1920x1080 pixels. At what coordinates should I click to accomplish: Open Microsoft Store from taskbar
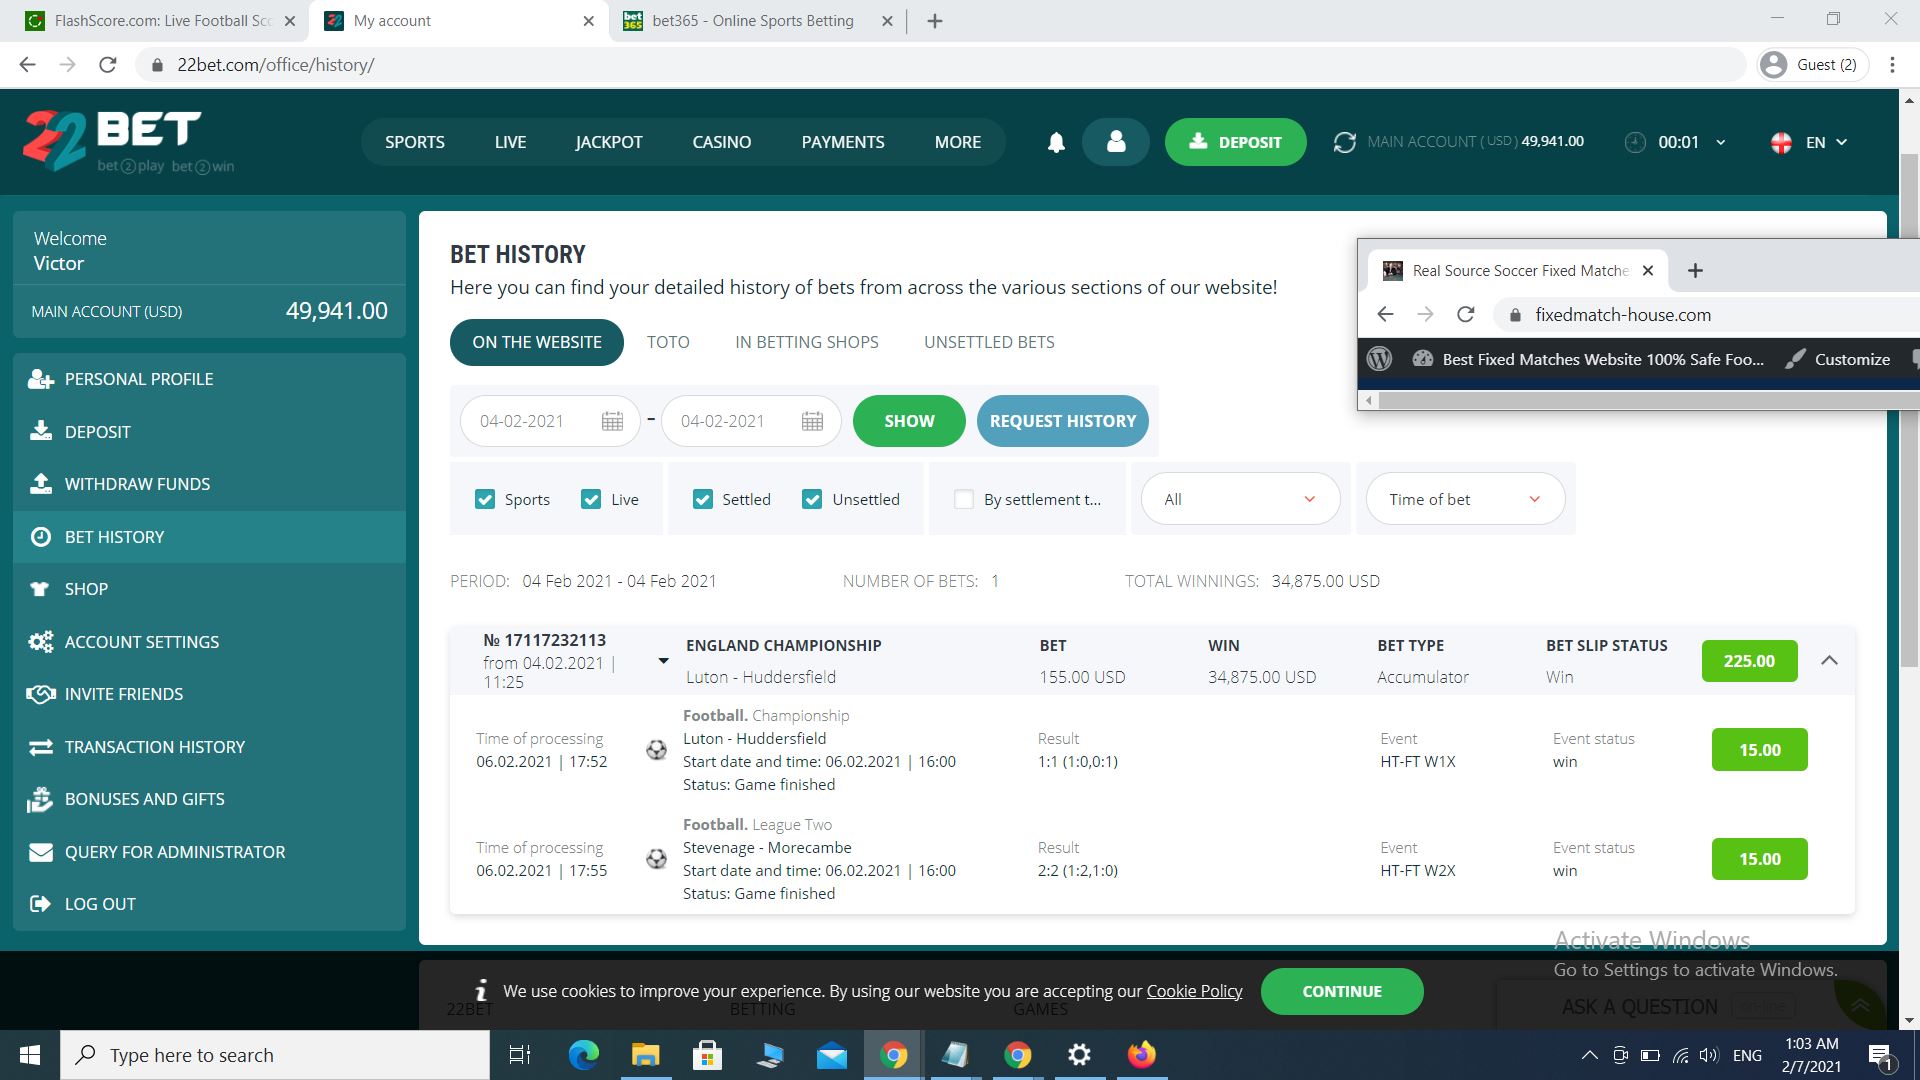[x=708, y=1055]
